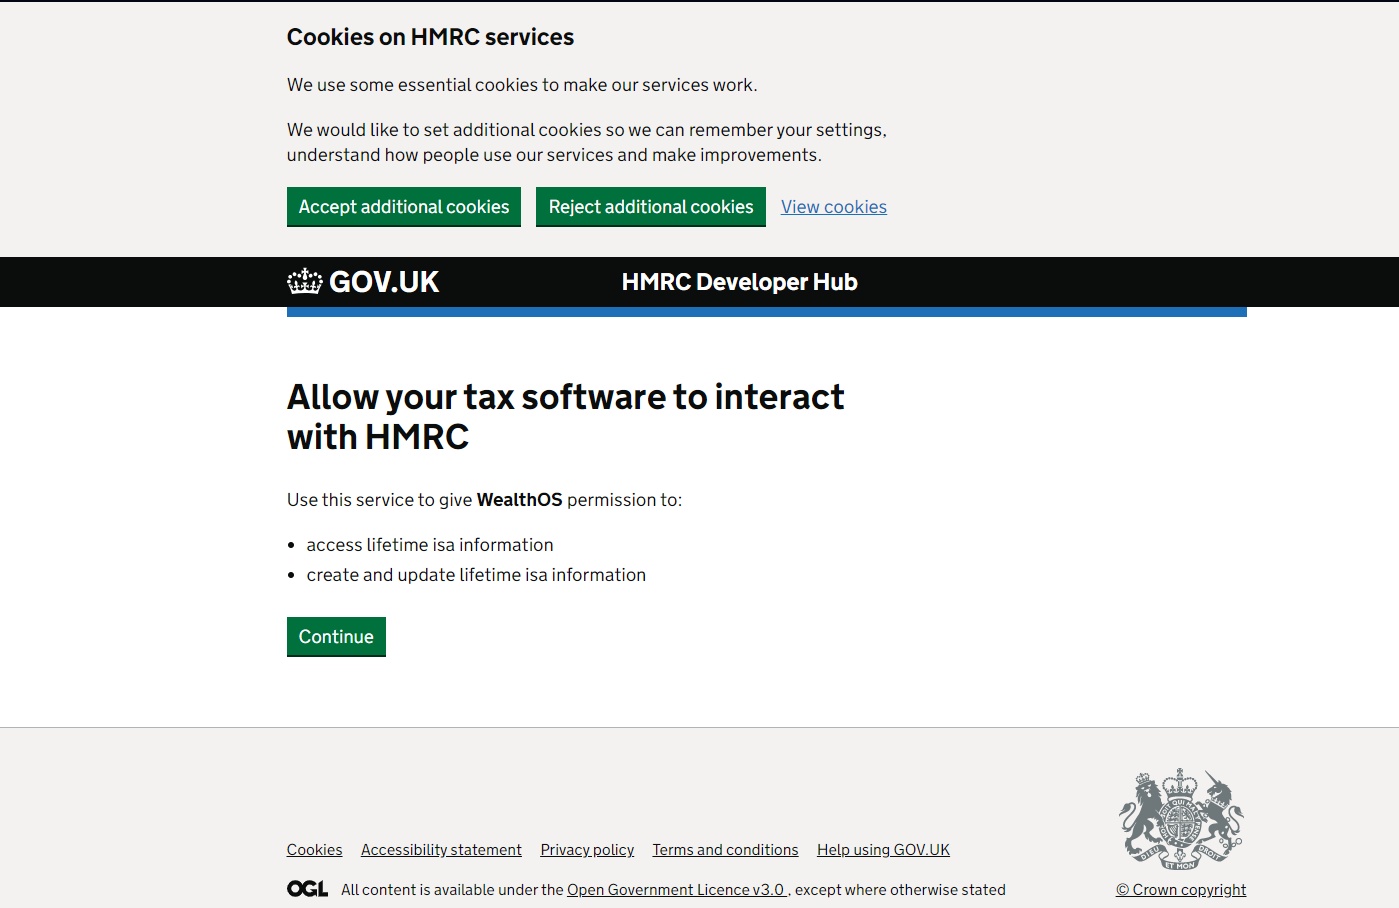Open the Accessibility statement link
This screenshot has width=1399, height=908.
[x=441, y=850]
